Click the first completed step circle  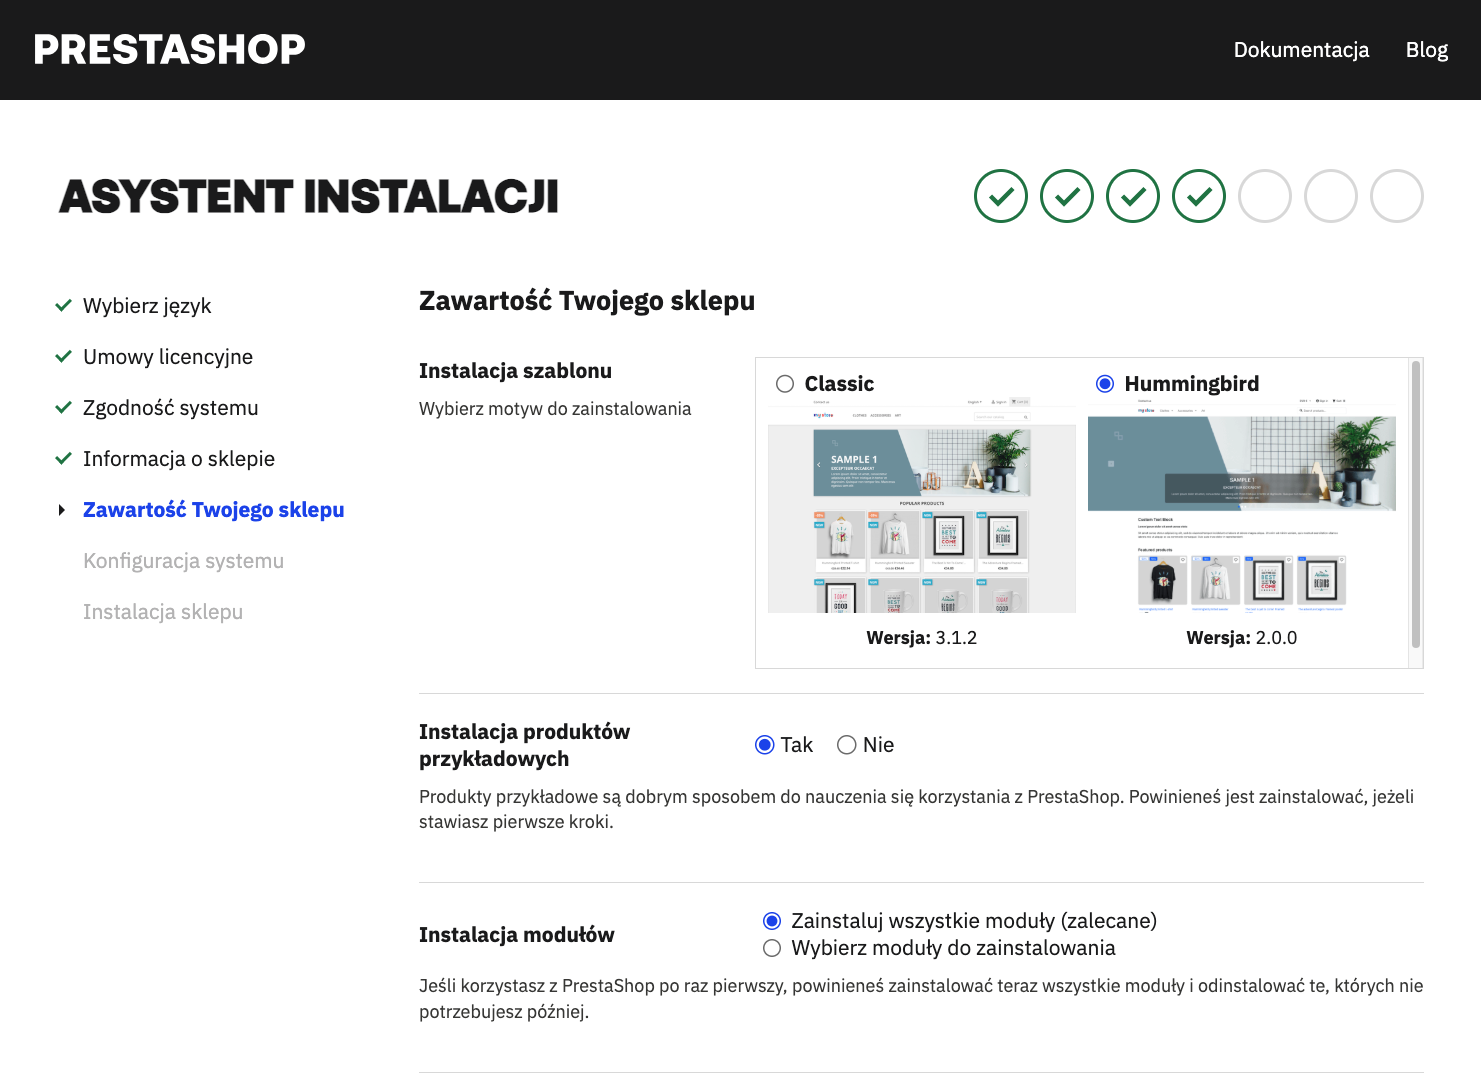coord(1001,196)
